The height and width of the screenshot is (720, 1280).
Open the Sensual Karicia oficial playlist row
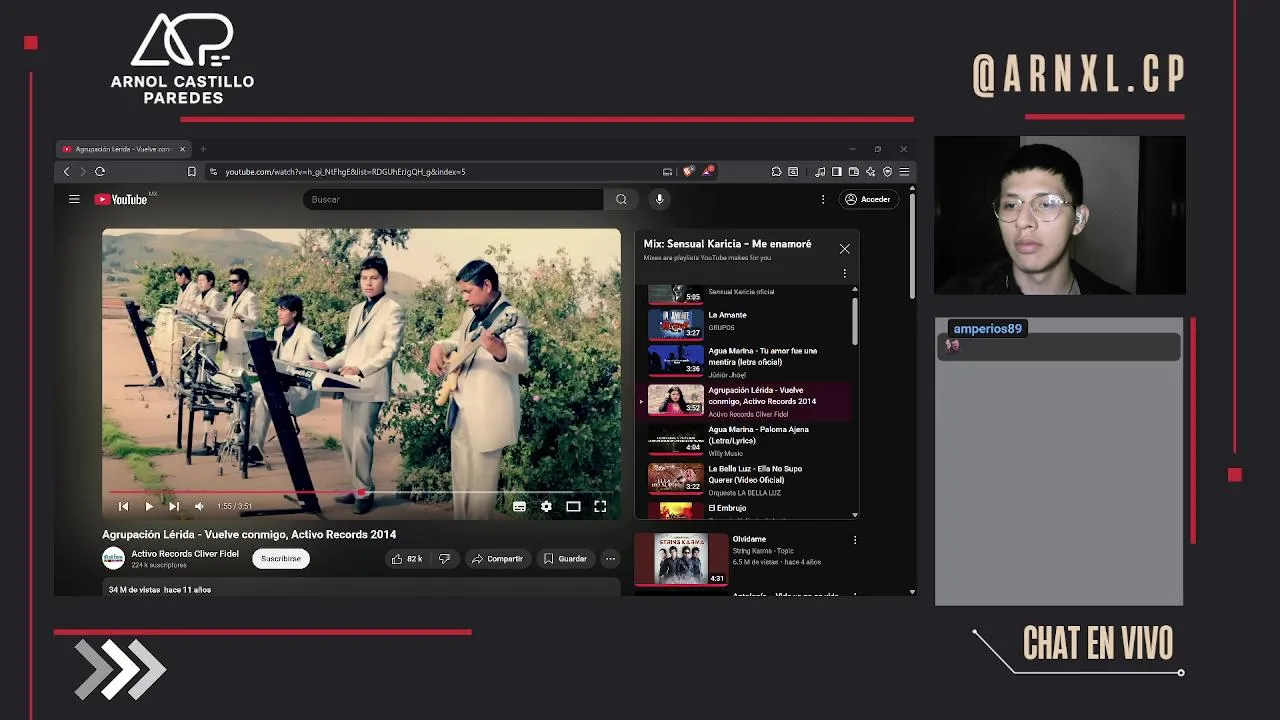pos(746,293)
